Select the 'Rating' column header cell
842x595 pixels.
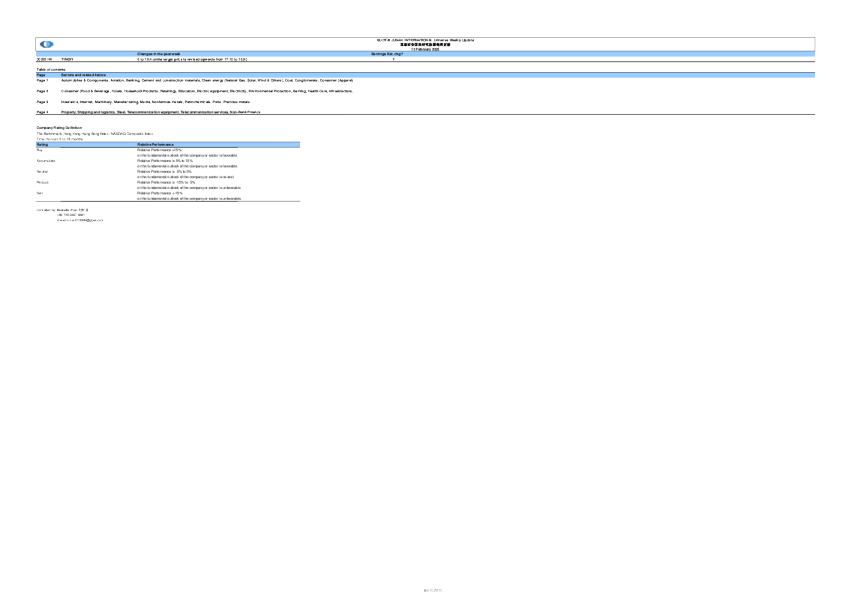coord(42,144)
